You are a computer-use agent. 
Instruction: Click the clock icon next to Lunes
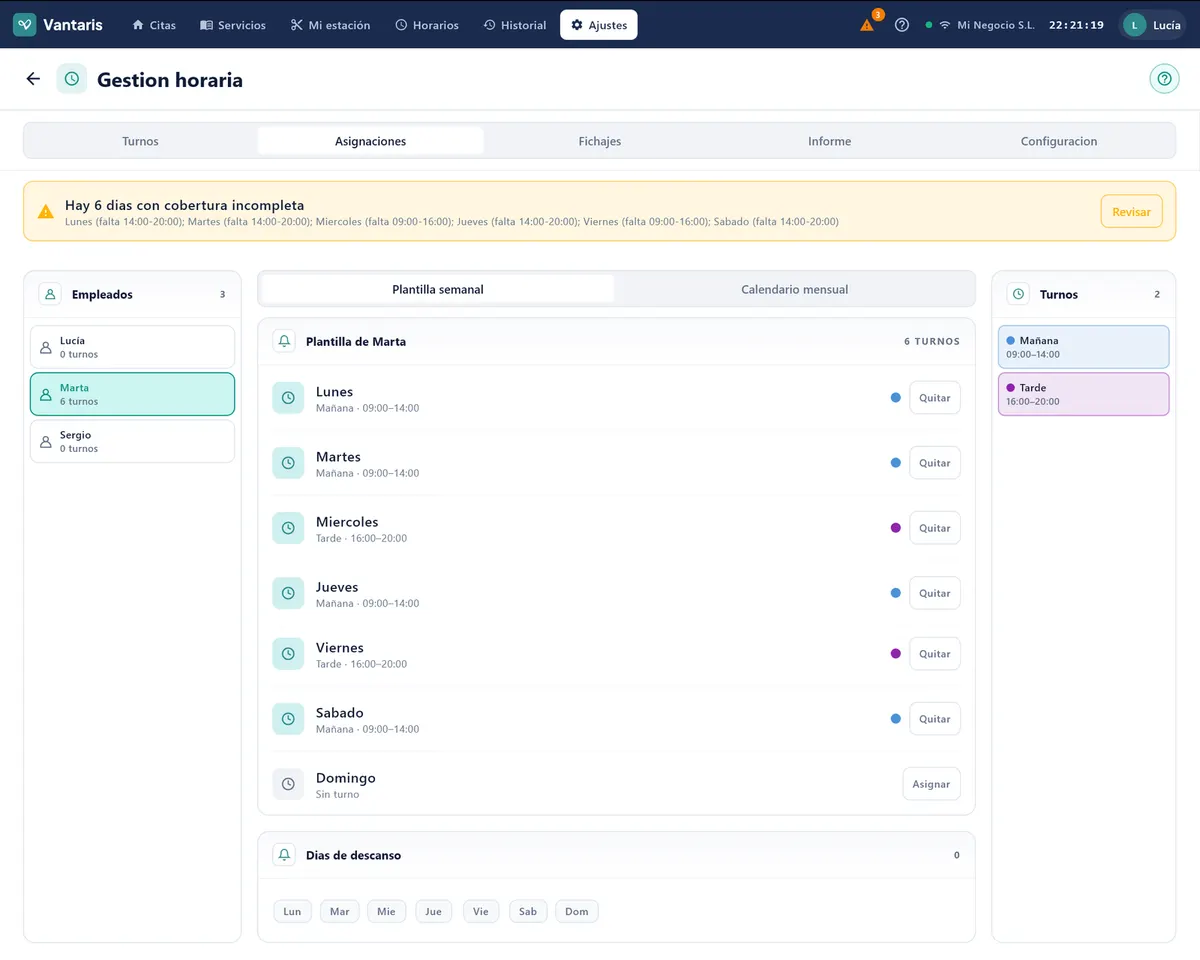[x=288, y=398]
